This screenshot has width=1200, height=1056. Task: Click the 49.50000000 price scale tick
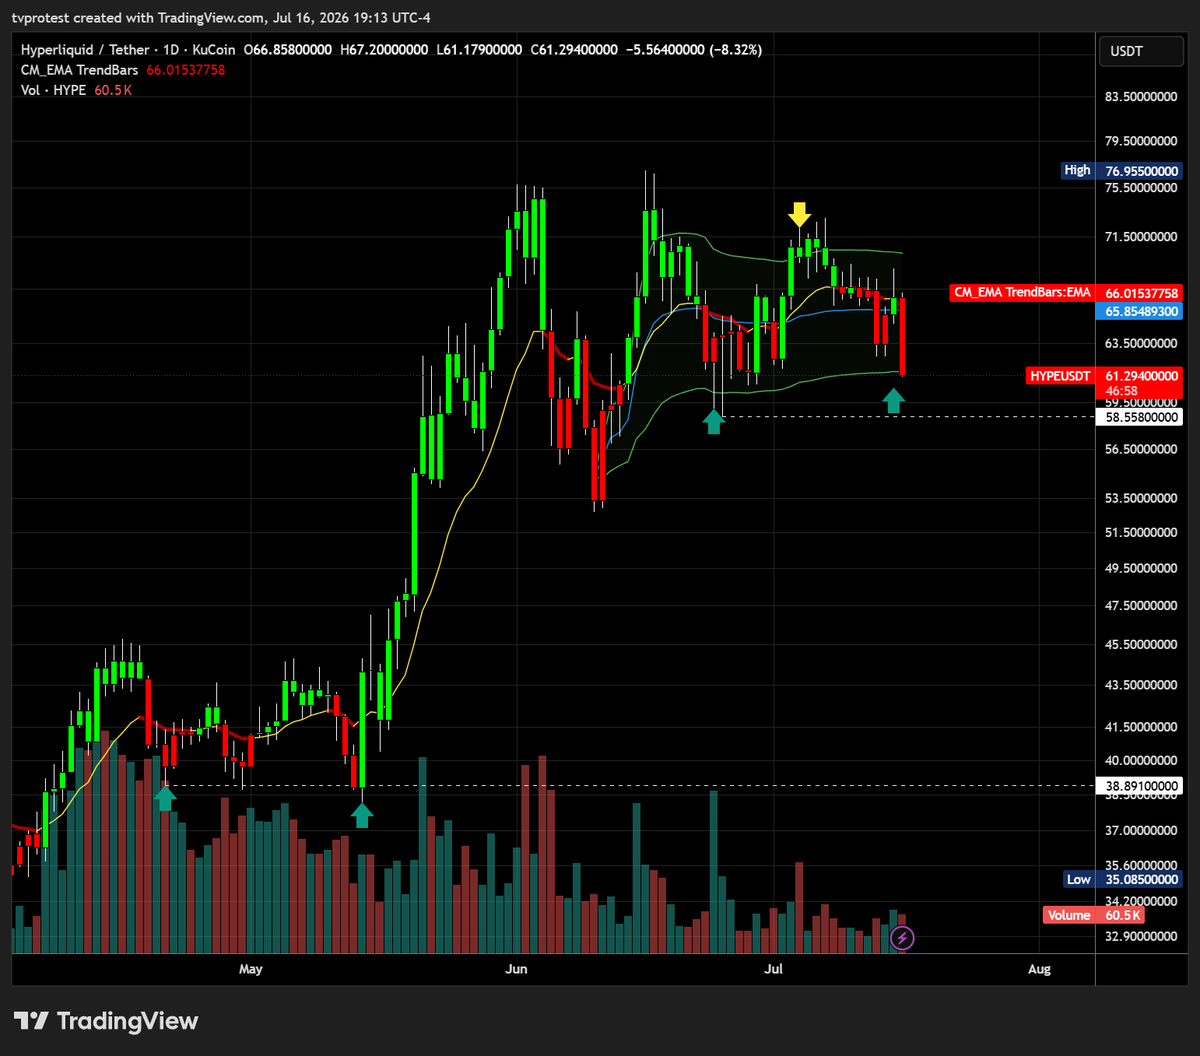point(1143,568)
